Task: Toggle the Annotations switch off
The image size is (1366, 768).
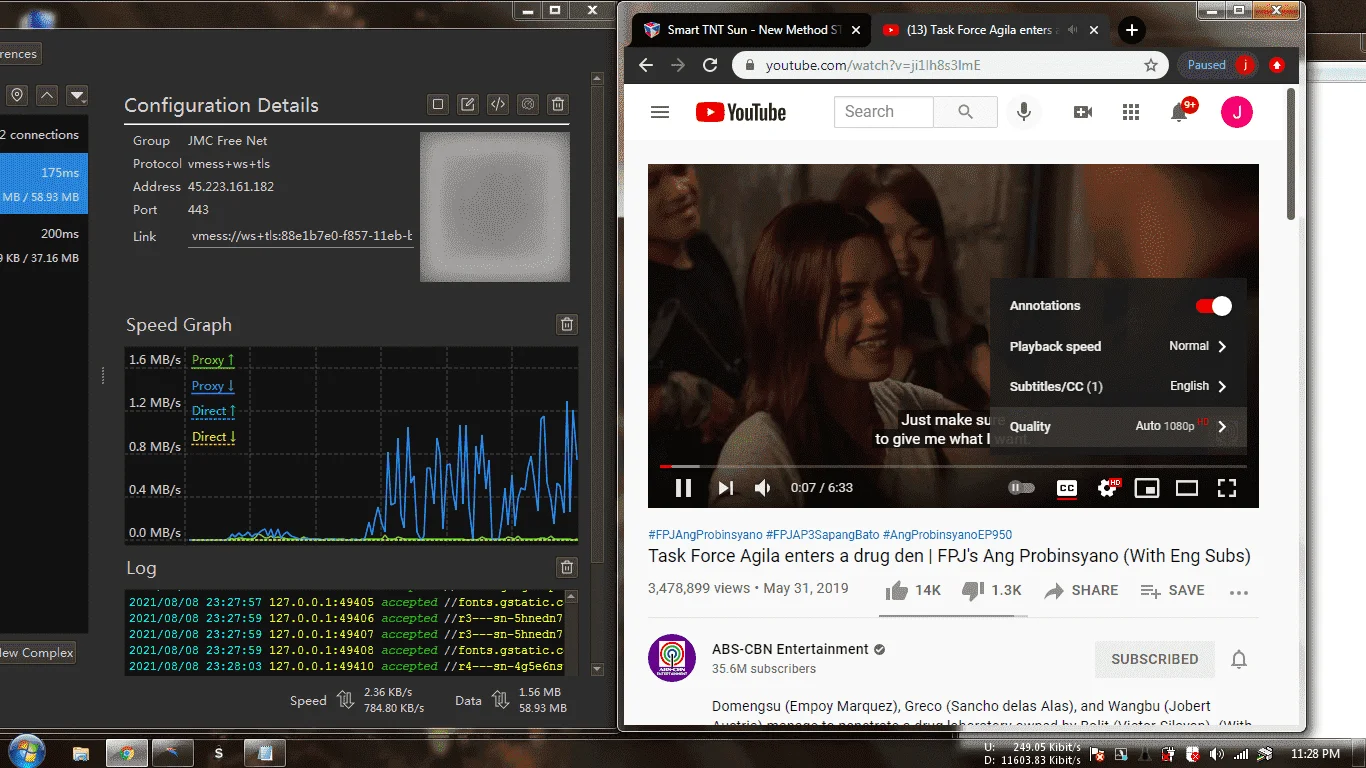Action: 1214,306
